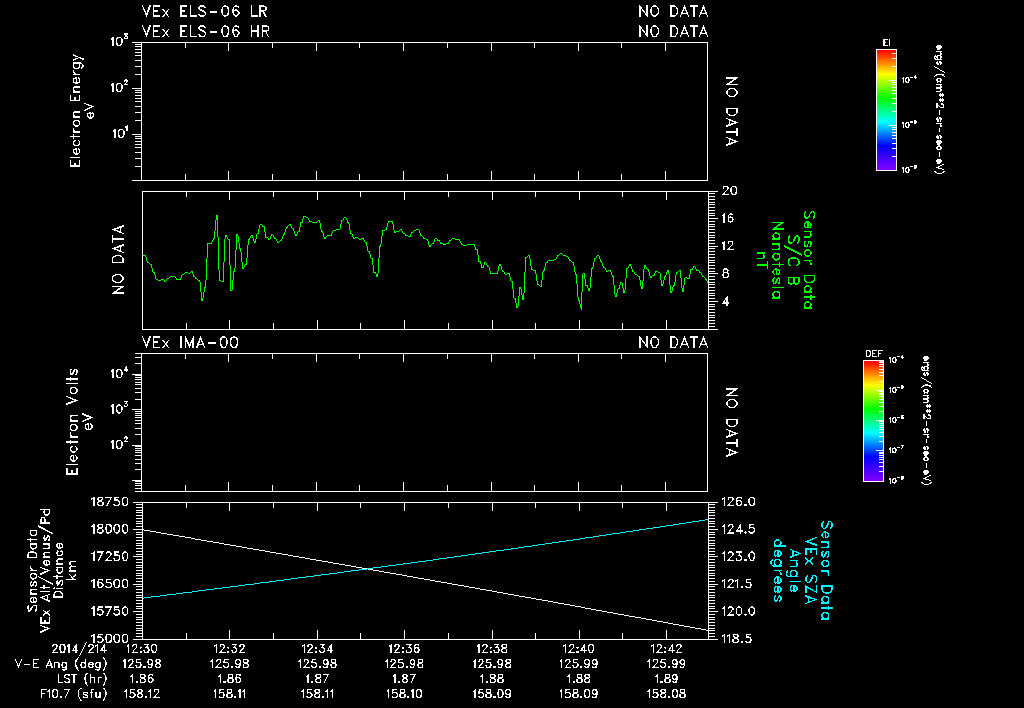
Task: Click the 12:40 time tick label
Action: point(579,649)
